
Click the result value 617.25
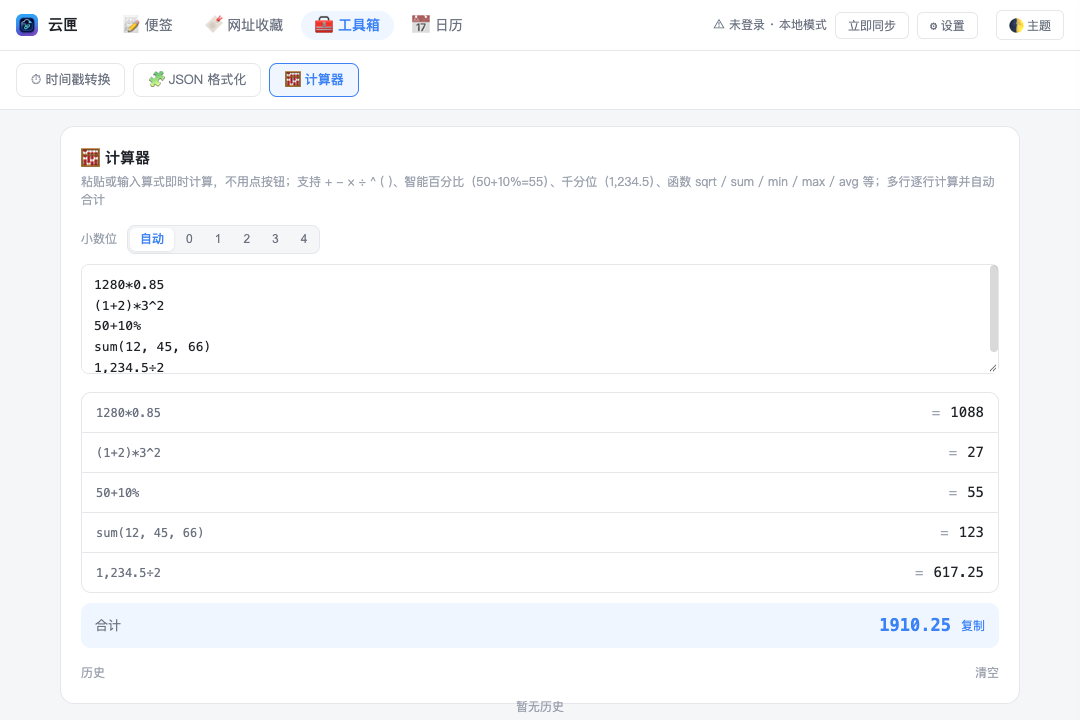click(x=958, y=572)
